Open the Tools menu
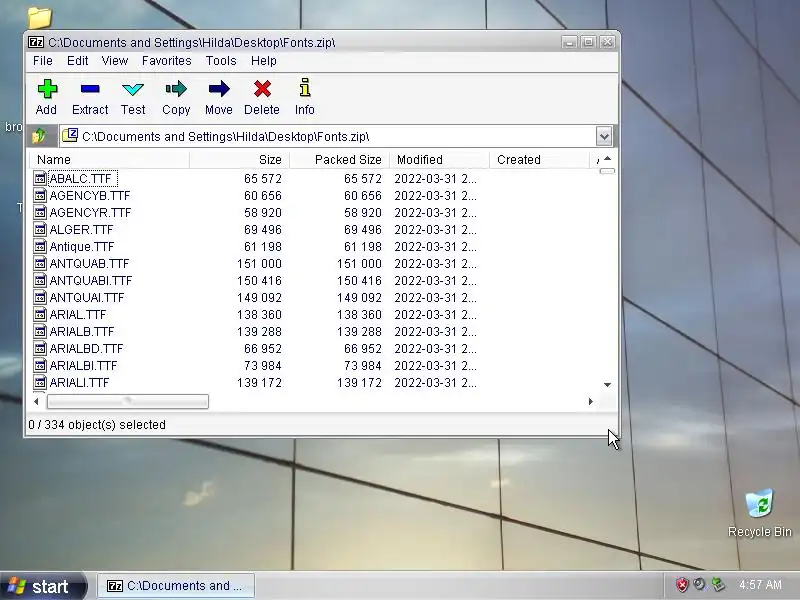Screen dimensions: 800x600 [x=221, y=61]
